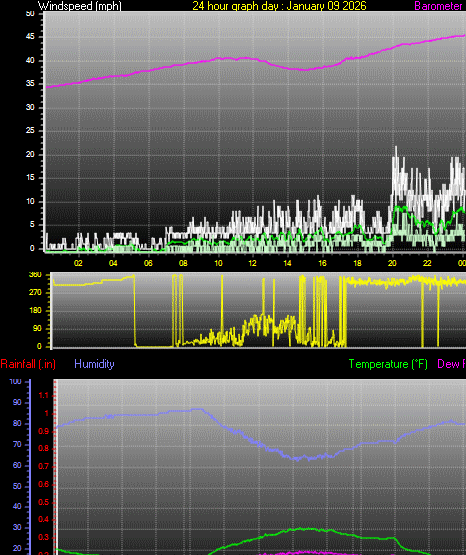Click the 20 hour label on the time axis
Viewport: 466px width, 555px height.
coord(392,263)
